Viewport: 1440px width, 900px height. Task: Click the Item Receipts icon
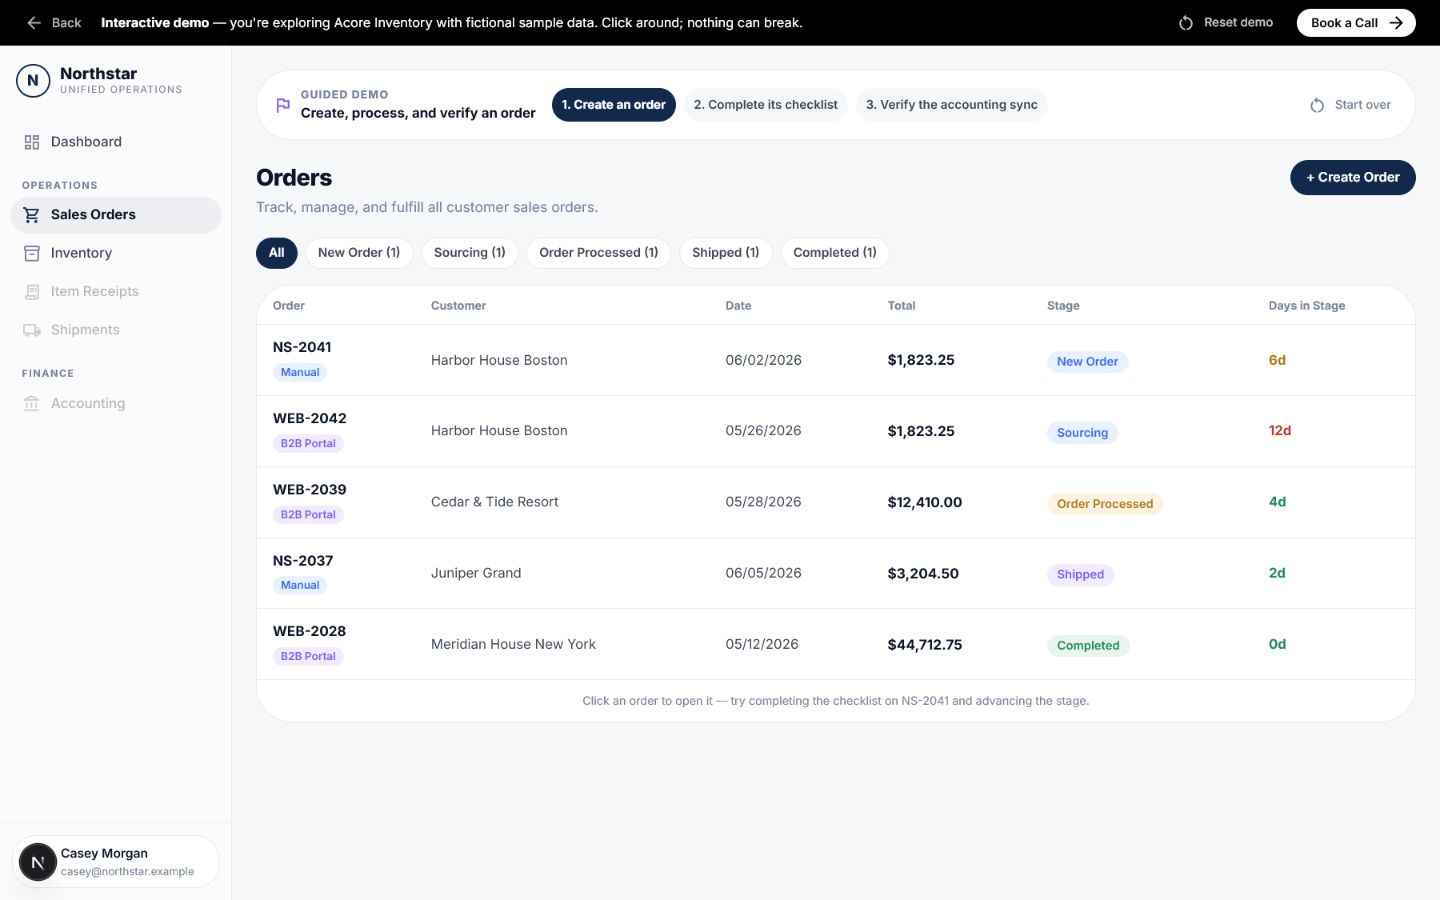[32, 292]
